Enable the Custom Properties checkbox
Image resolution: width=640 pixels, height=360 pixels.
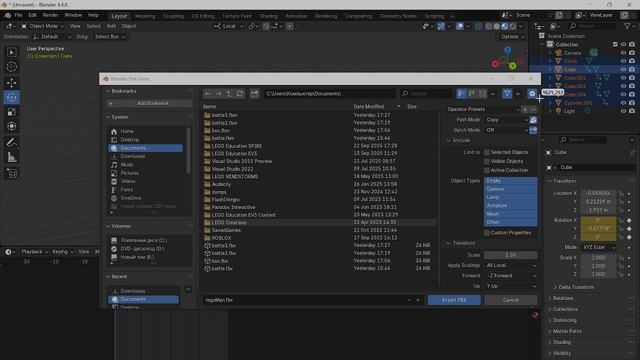[487, 233]
